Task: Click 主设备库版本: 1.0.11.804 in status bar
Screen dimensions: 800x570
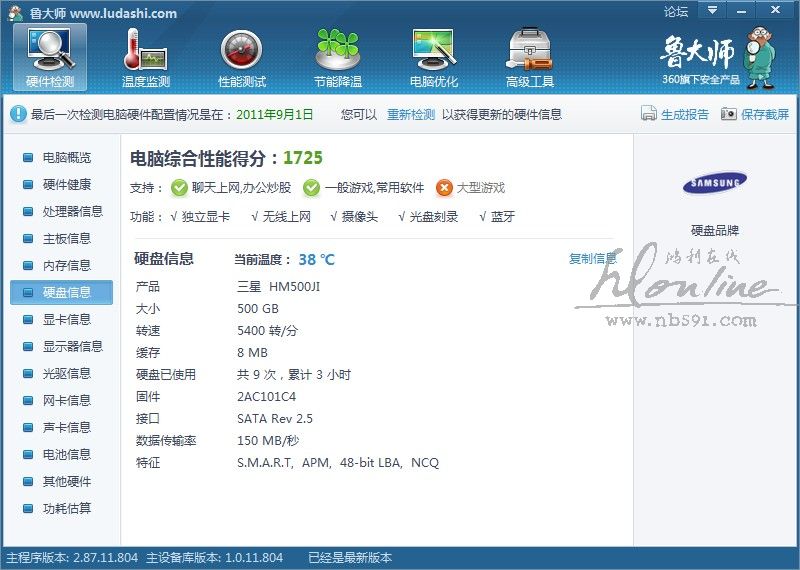Action: [x=214, y=558]
